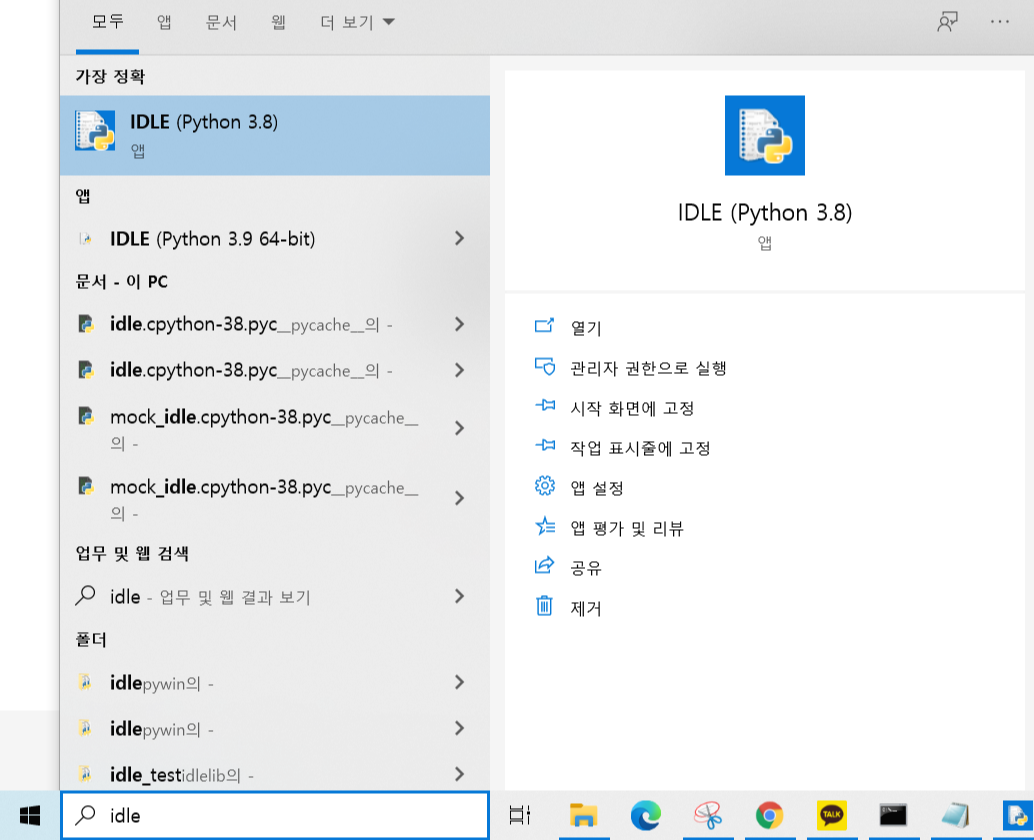The image size is (1034, 840).
Task: Click the search box containing idle
Action: (275, 816)
